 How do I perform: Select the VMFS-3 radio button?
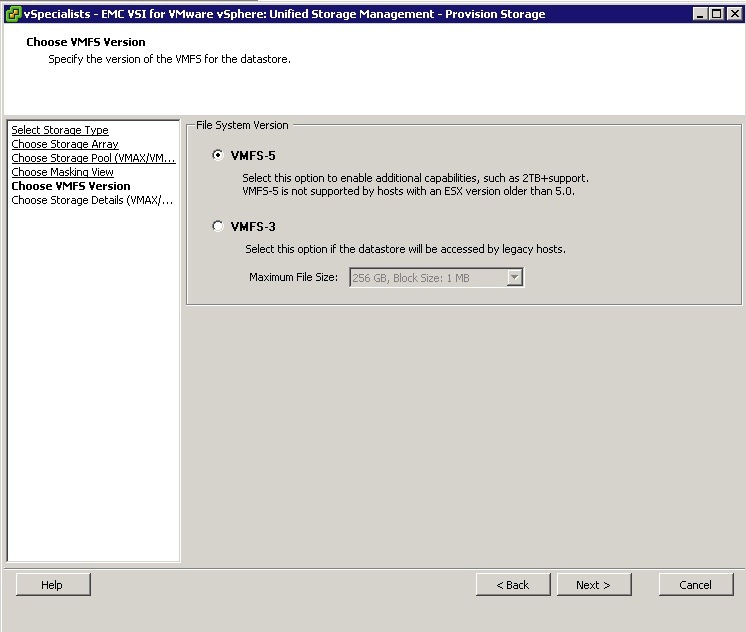click(218, 226)
